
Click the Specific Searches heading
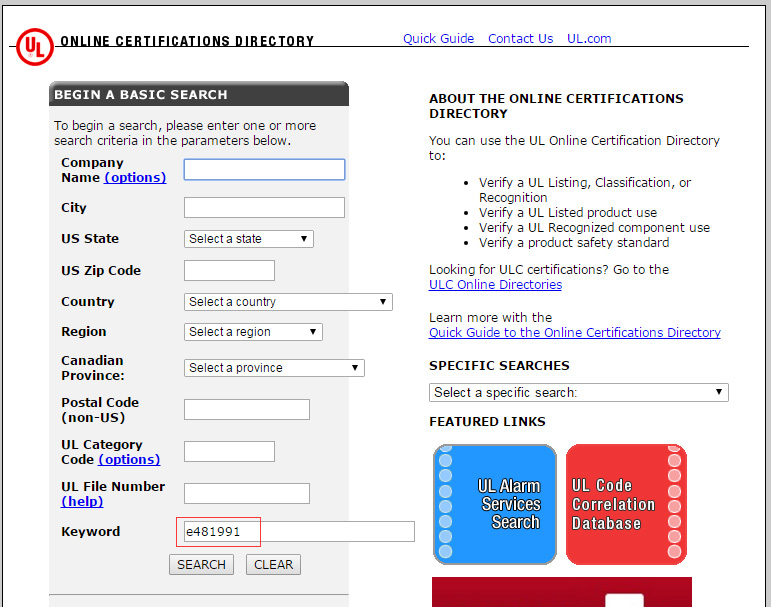(499, 365)
